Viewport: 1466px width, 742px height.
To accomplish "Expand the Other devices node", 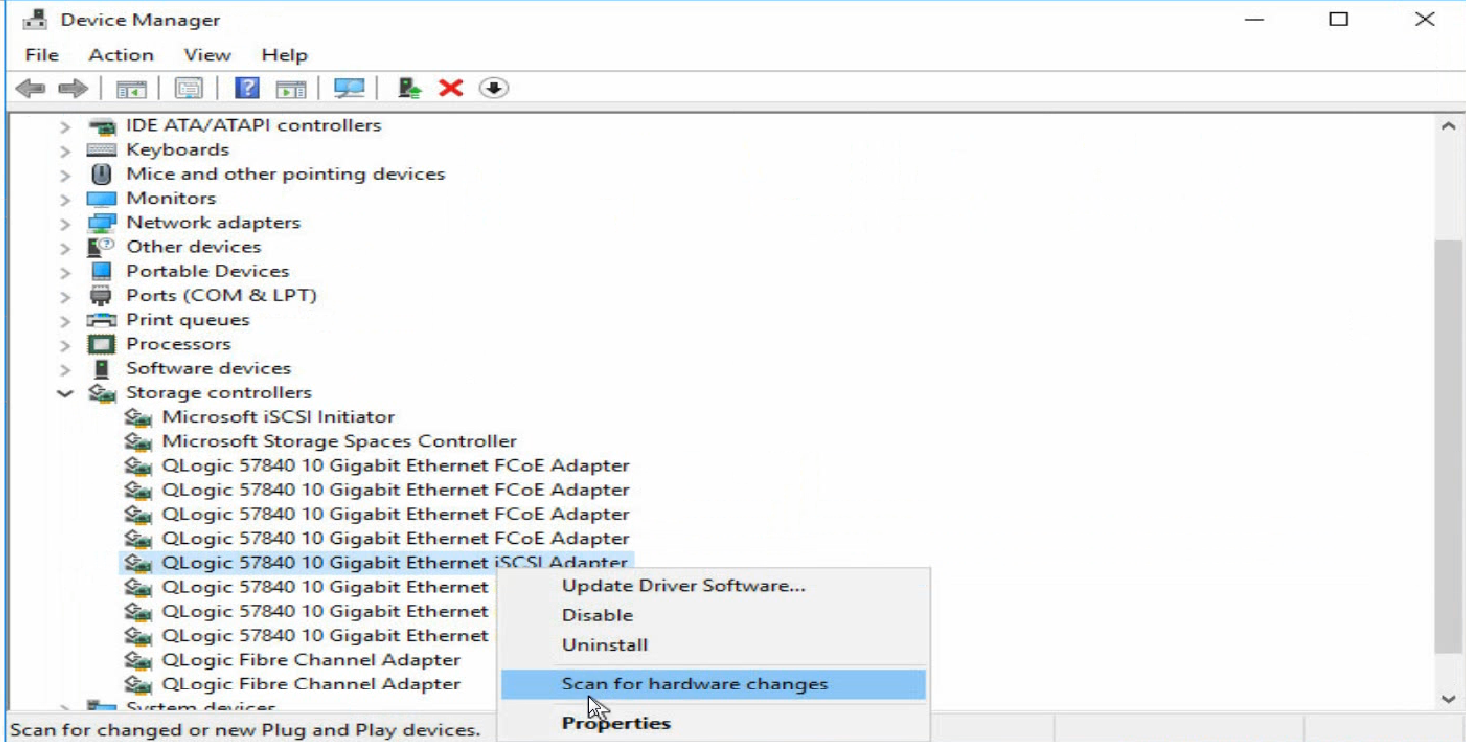I will point(65,248).
